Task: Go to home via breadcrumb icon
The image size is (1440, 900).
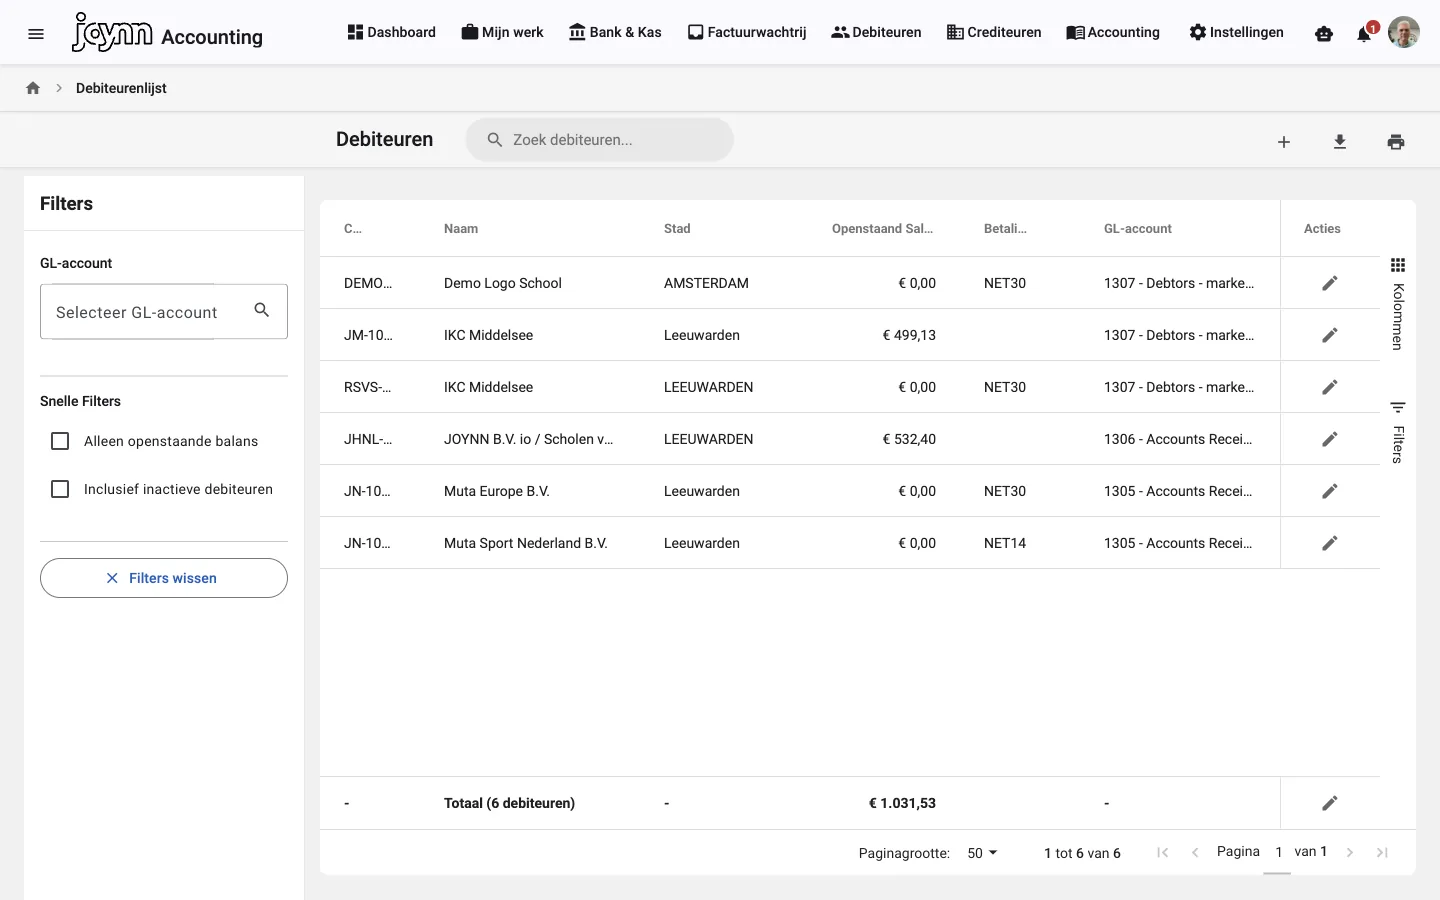Action: 33,88
